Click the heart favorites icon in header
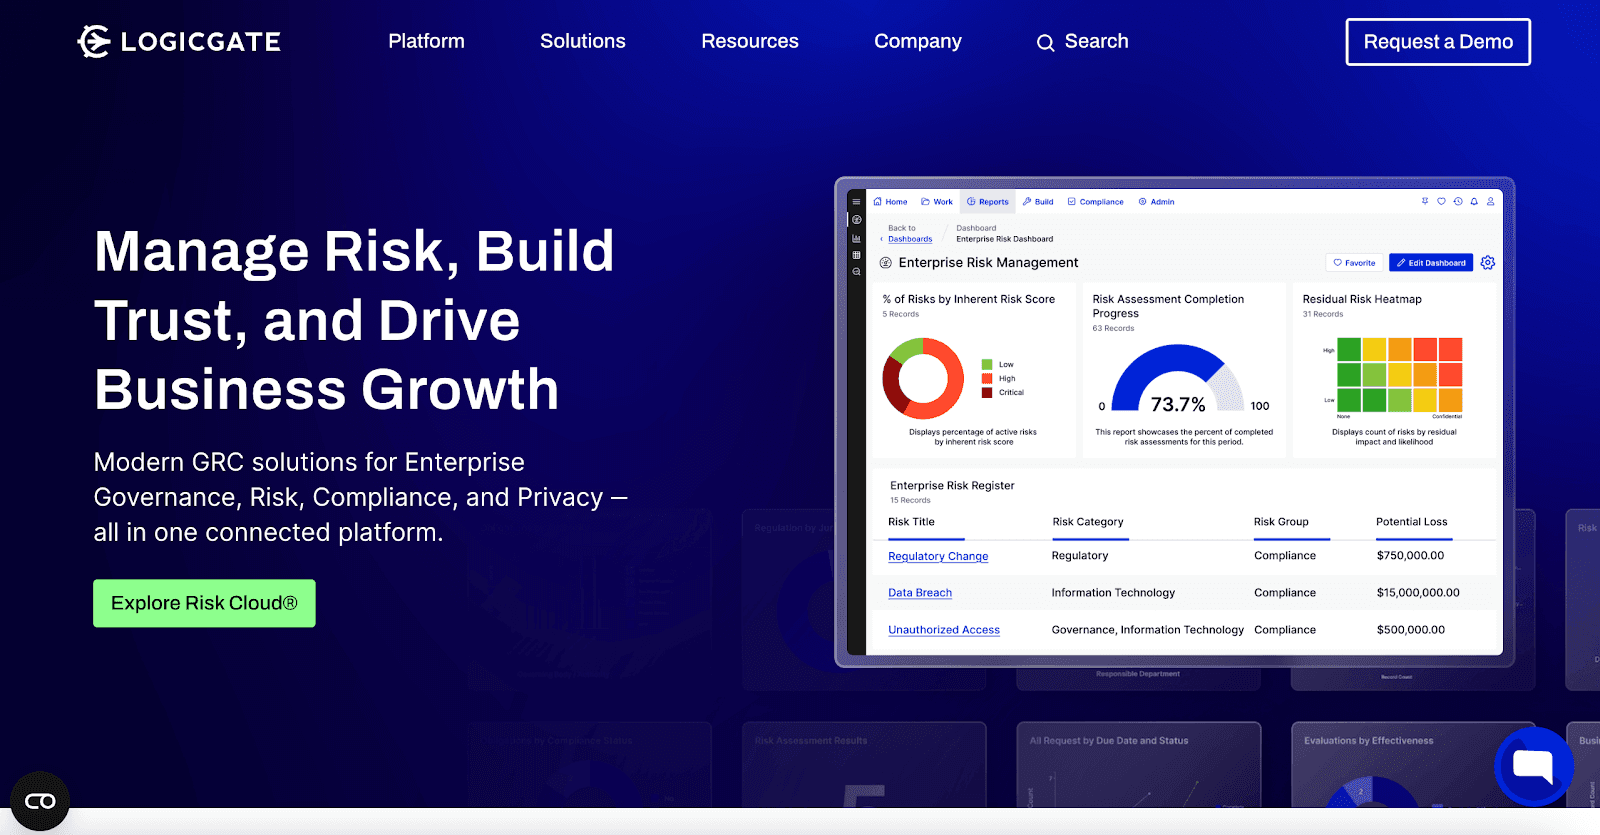Viewport: 1600px width, 835px height. (x=1441, y=201)
